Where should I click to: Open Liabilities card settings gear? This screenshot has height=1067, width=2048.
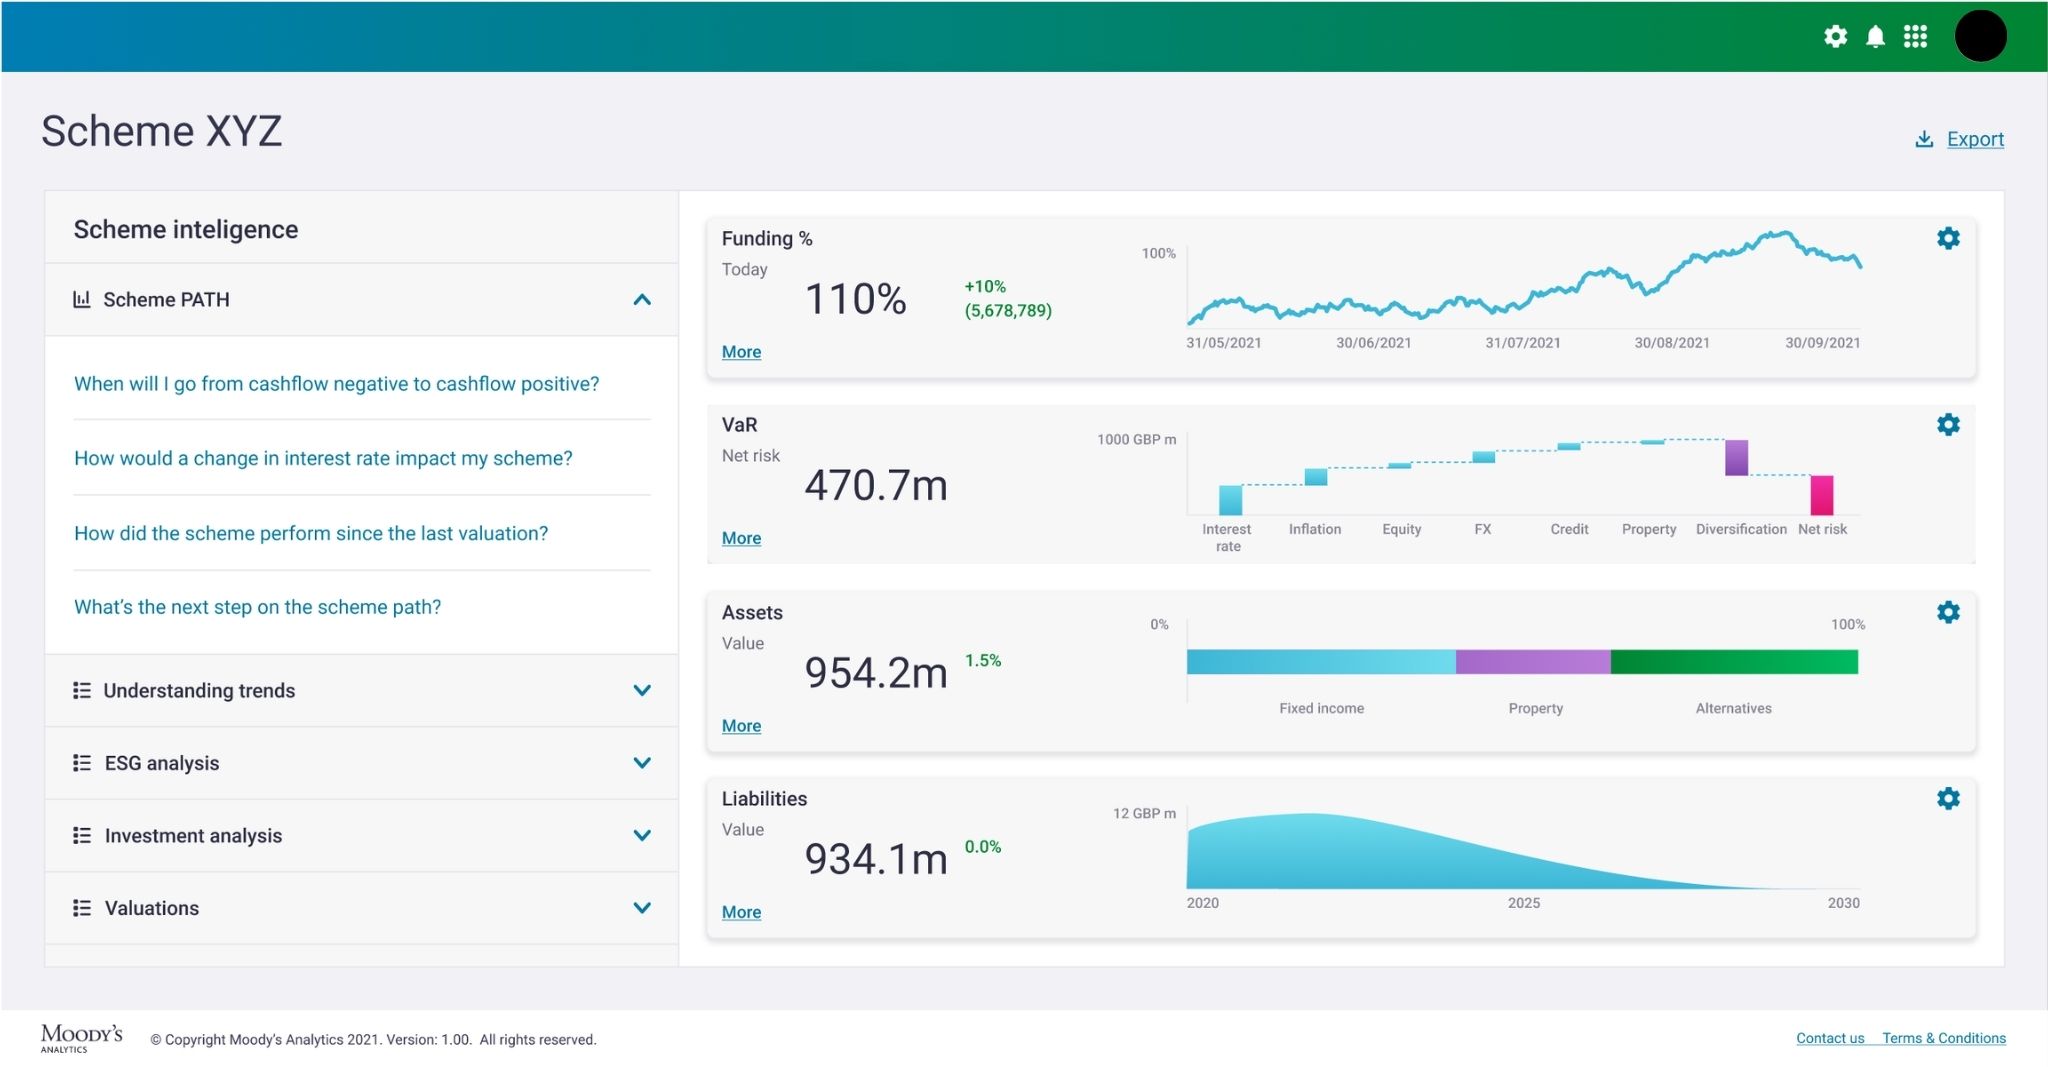click(1948, 798)
